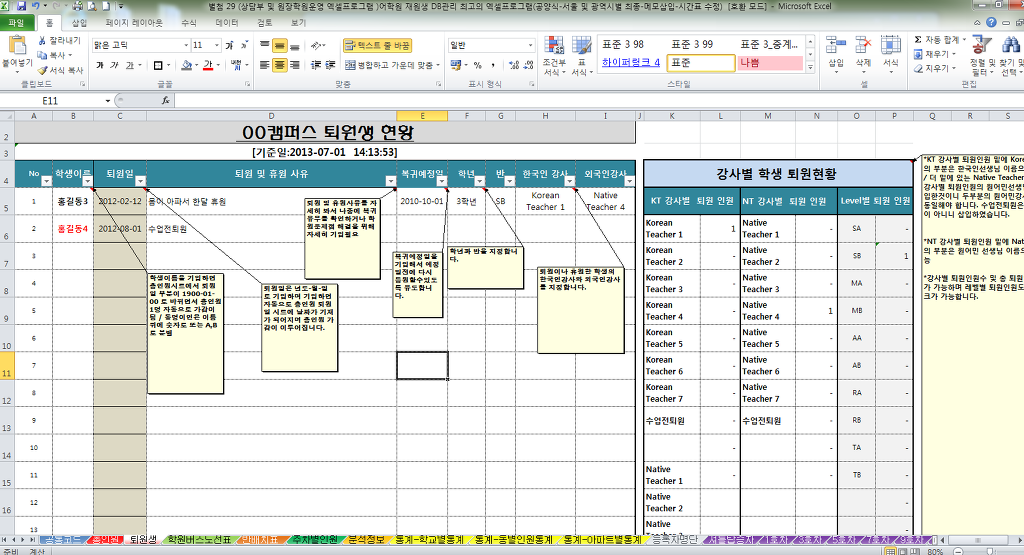
Task: Open the 학년 column filter dropdown
Action: (x=479, y=181)
